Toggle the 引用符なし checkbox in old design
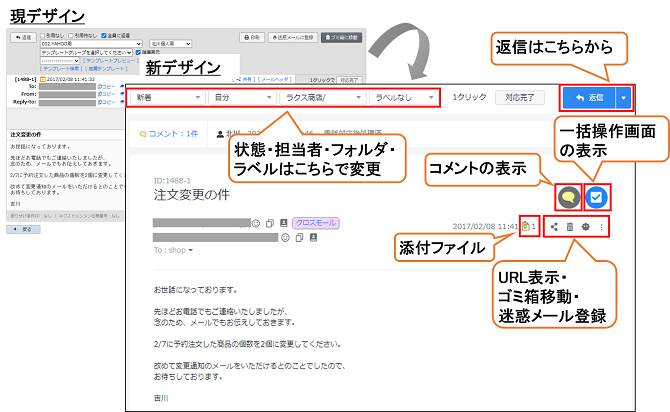This screenshot has height=412, width=670. tap(71, 35)
